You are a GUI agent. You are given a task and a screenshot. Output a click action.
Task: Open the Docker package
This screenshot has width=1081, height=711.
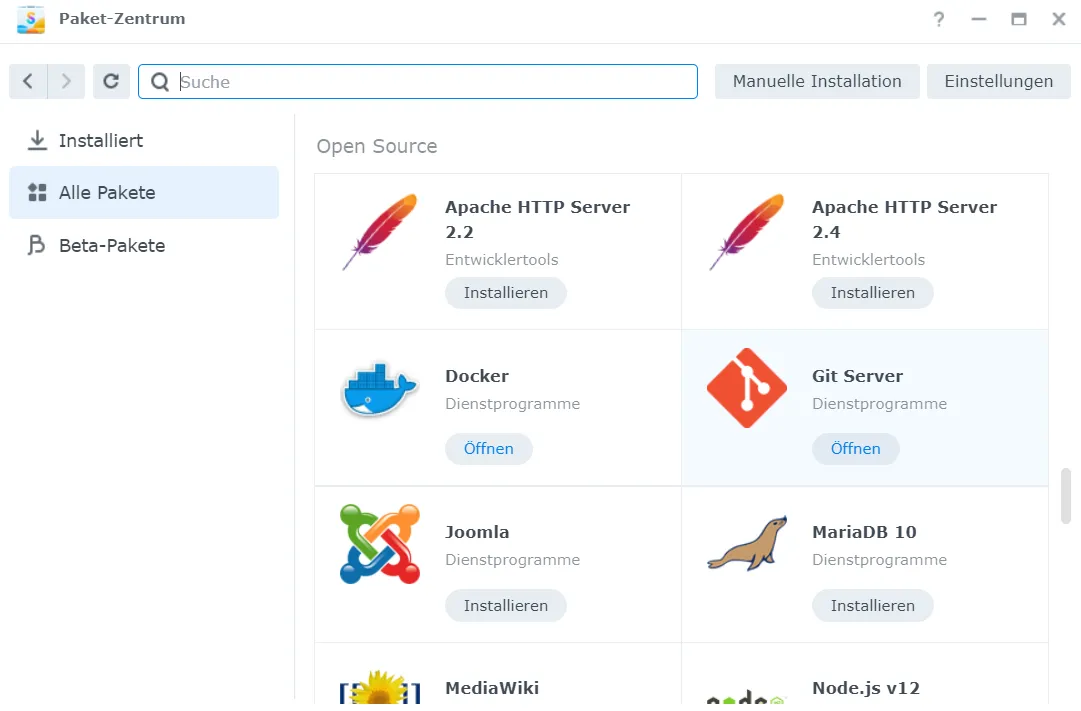[x=489, y=449]
